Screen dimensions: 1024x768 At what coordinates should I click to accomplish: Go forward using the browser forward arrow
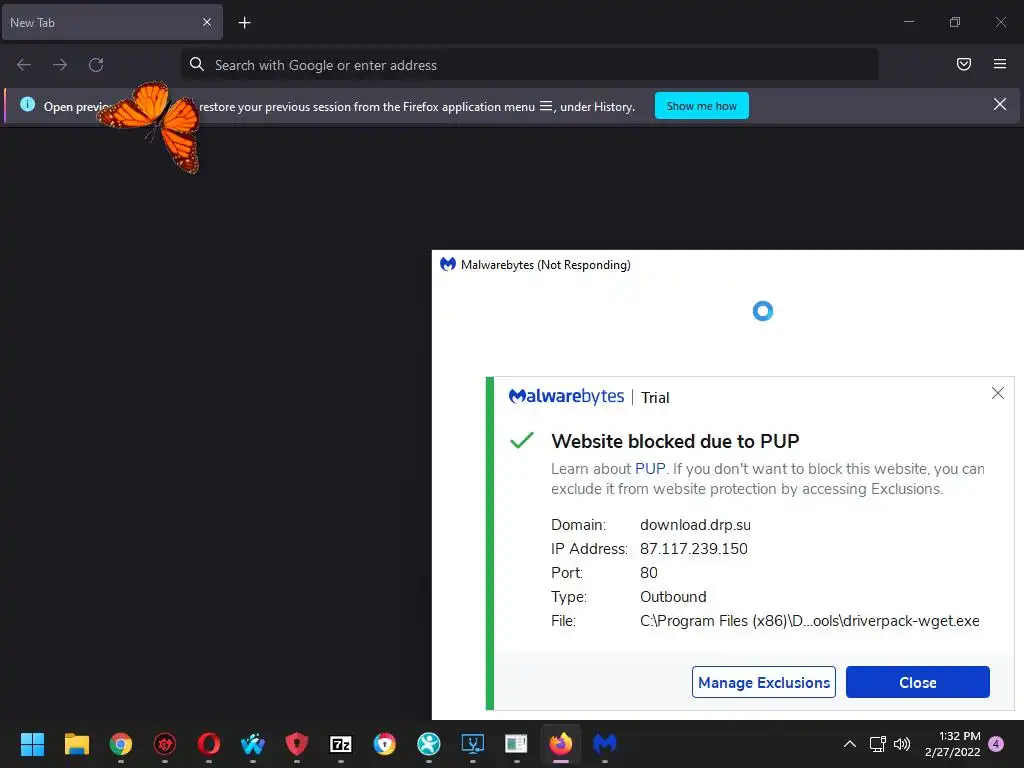pos(60,65)
